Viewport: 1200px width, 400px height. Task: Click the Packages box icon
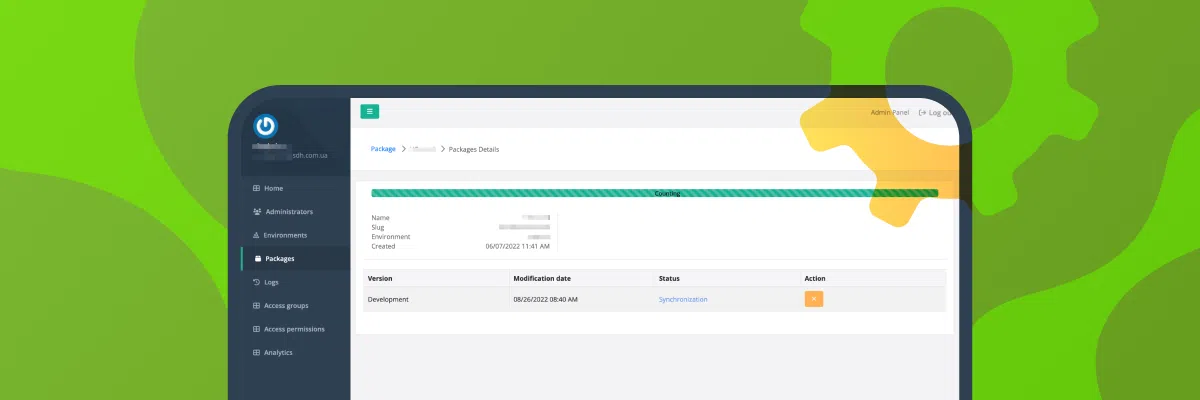[x=257, y=259]
